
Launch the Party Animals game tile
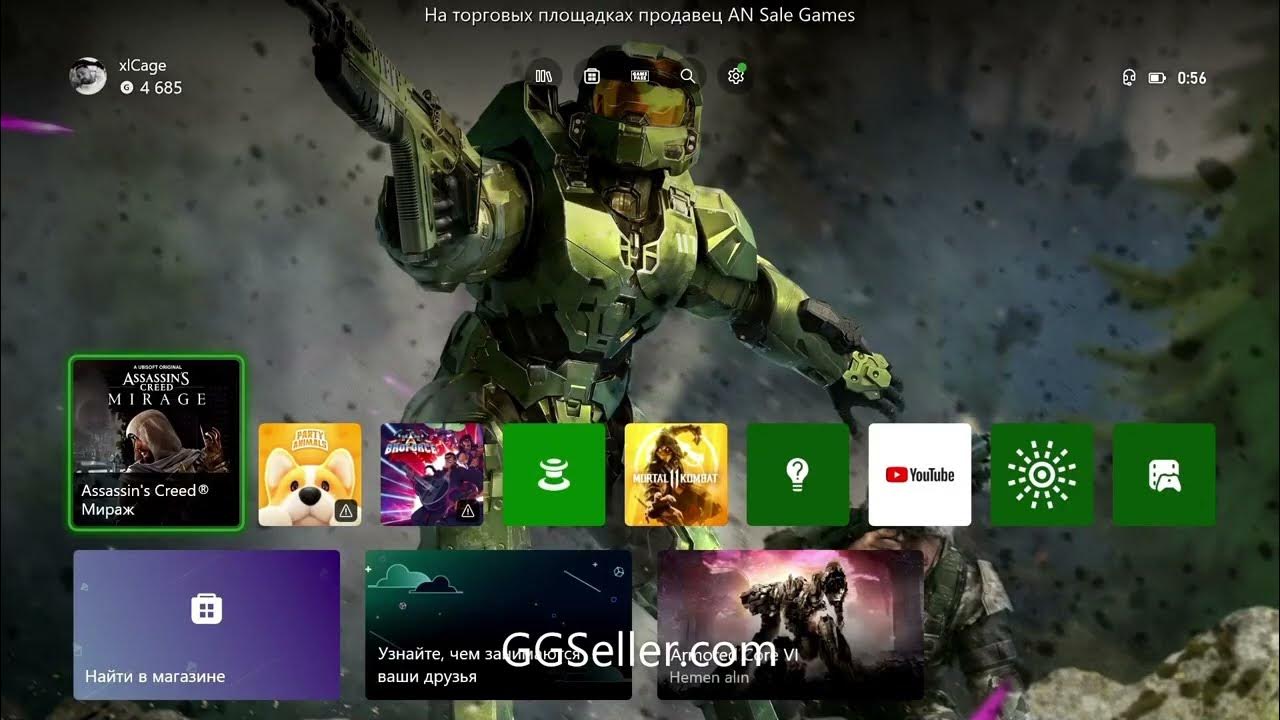(310, 475)
